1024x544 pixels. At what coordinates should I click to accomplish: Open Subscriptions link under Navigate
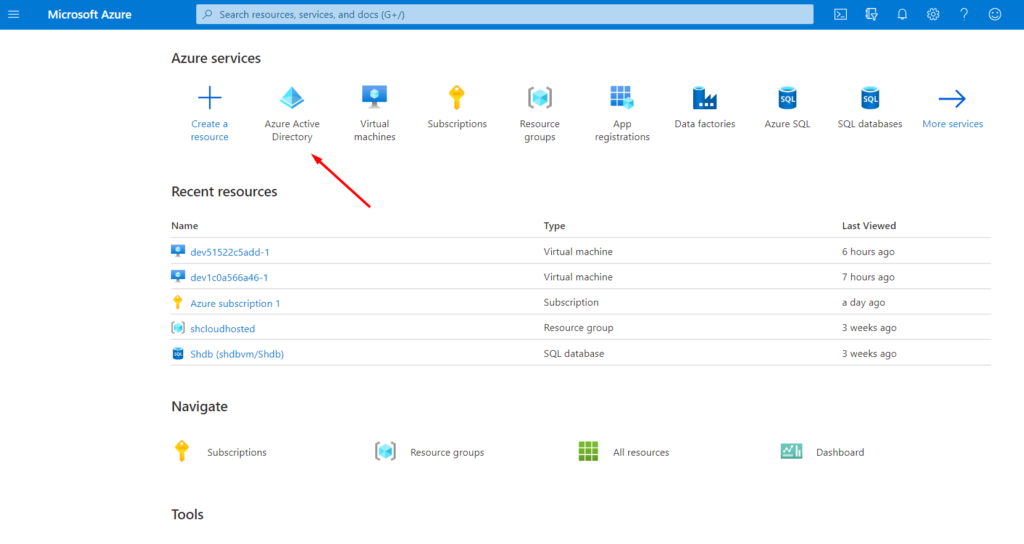click(237, 452)
